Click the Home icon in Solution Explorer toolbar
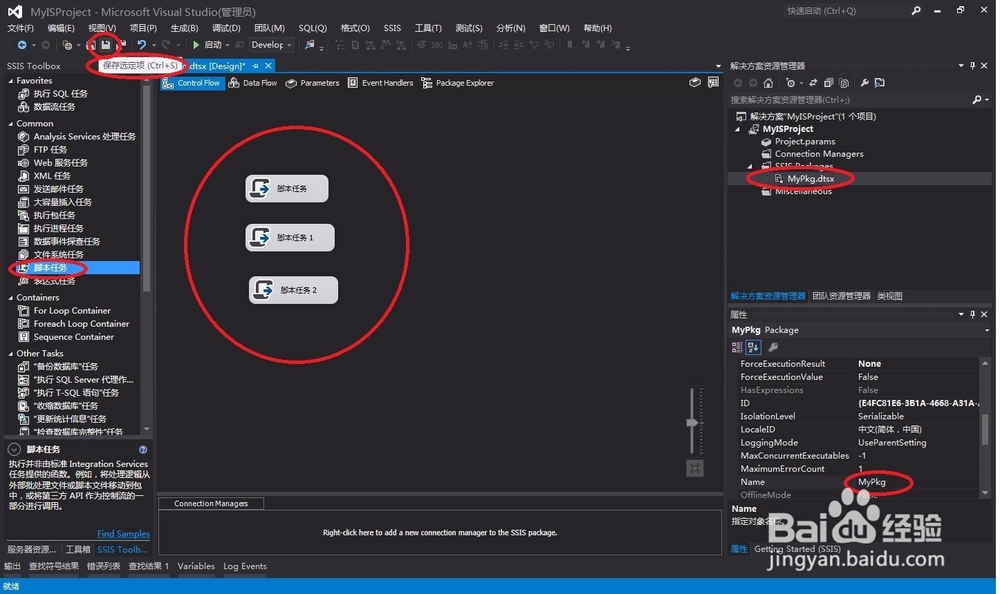Screen dimensions: 1000x594 coord(768,83)
